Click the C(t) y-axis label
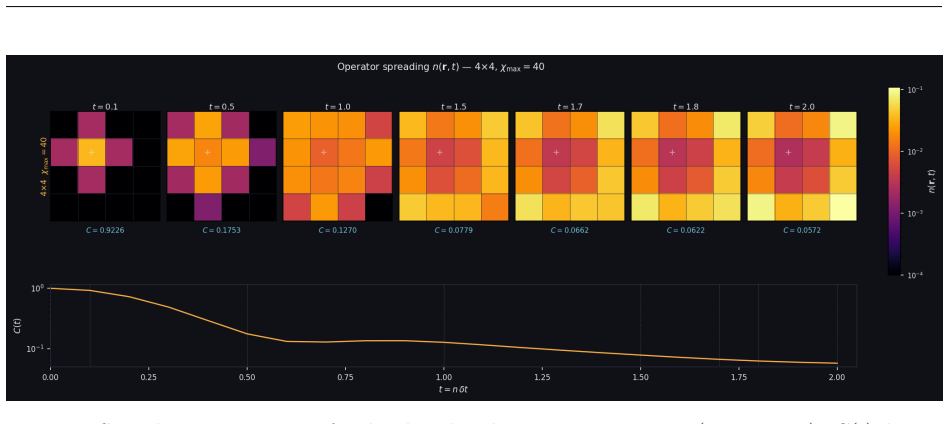 tap(18, 325)
